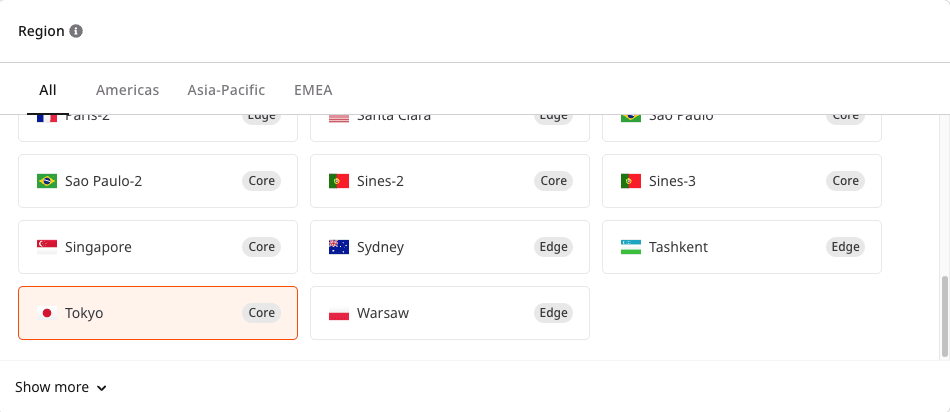The width and height of the screenshot is (950, 412).
Task: Choose the Warsaw region option
Action: click(x=449, y=313)
